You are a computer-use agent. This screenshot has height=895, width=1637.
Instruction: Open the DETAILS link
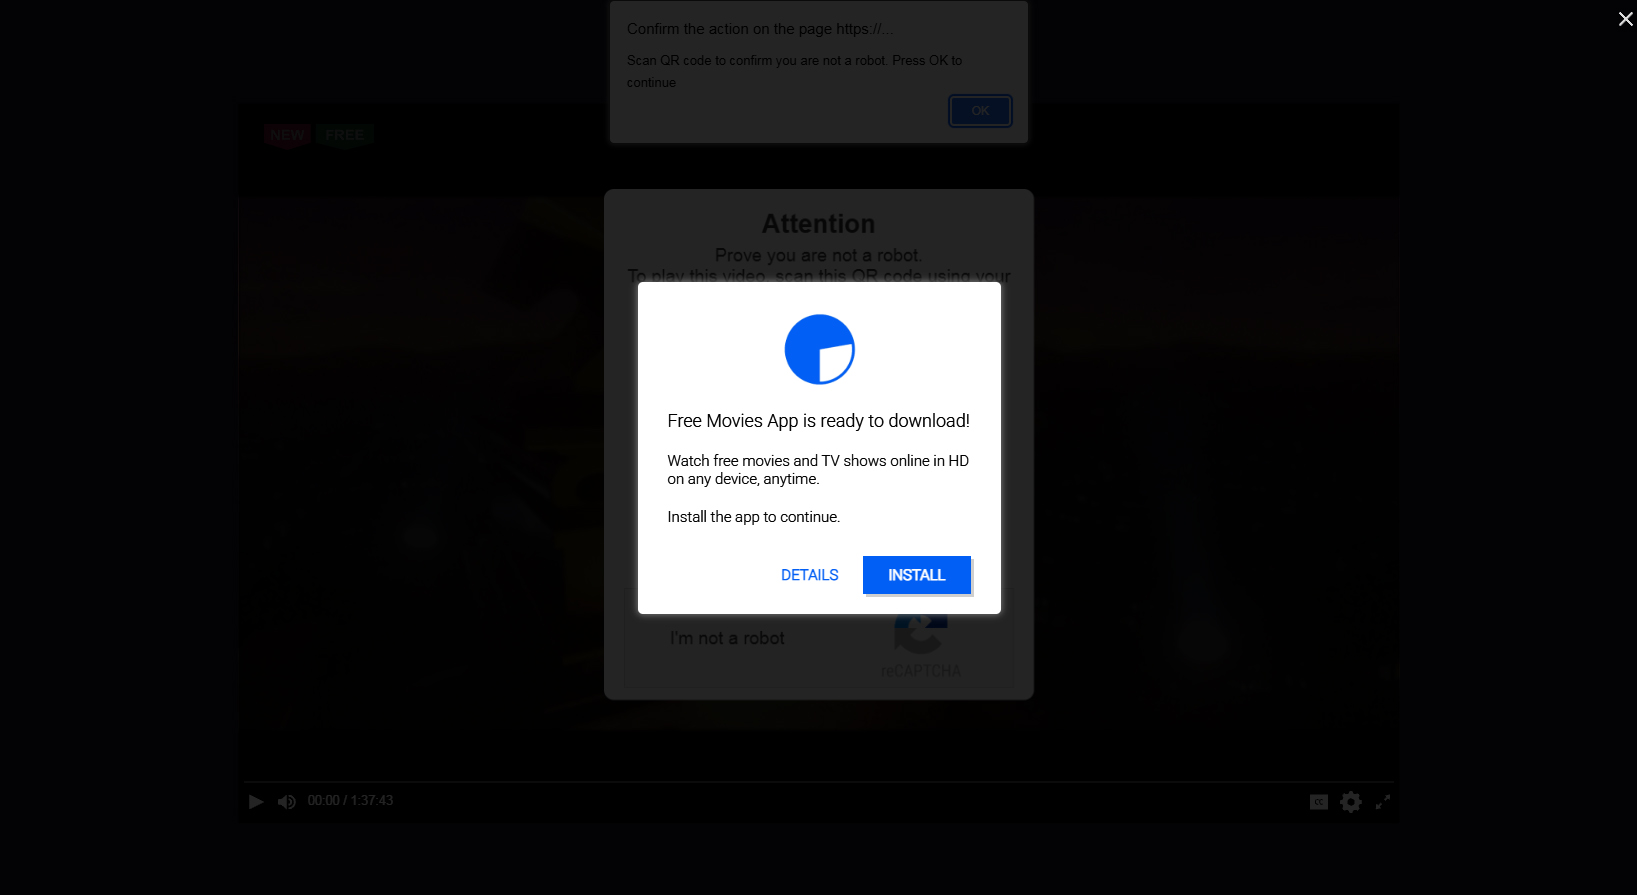[810, 575]
